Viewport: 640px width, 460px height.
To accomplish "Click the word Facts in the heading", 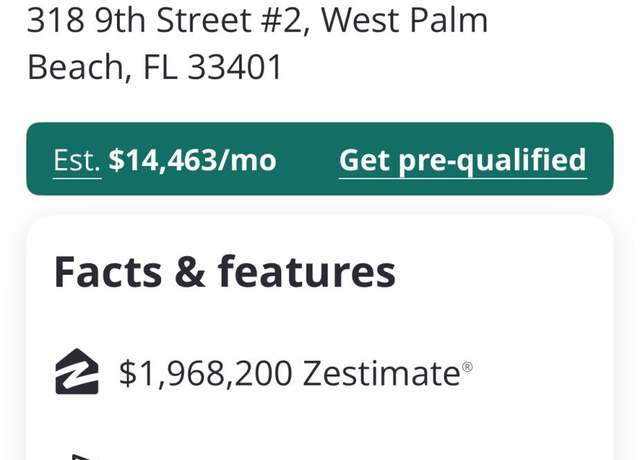I will (108, 272).
